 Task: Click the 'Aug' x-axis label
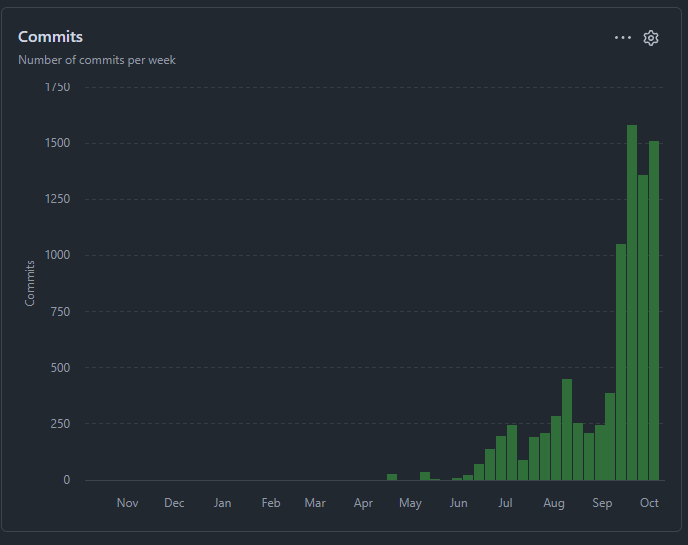(x=554, y=503)
